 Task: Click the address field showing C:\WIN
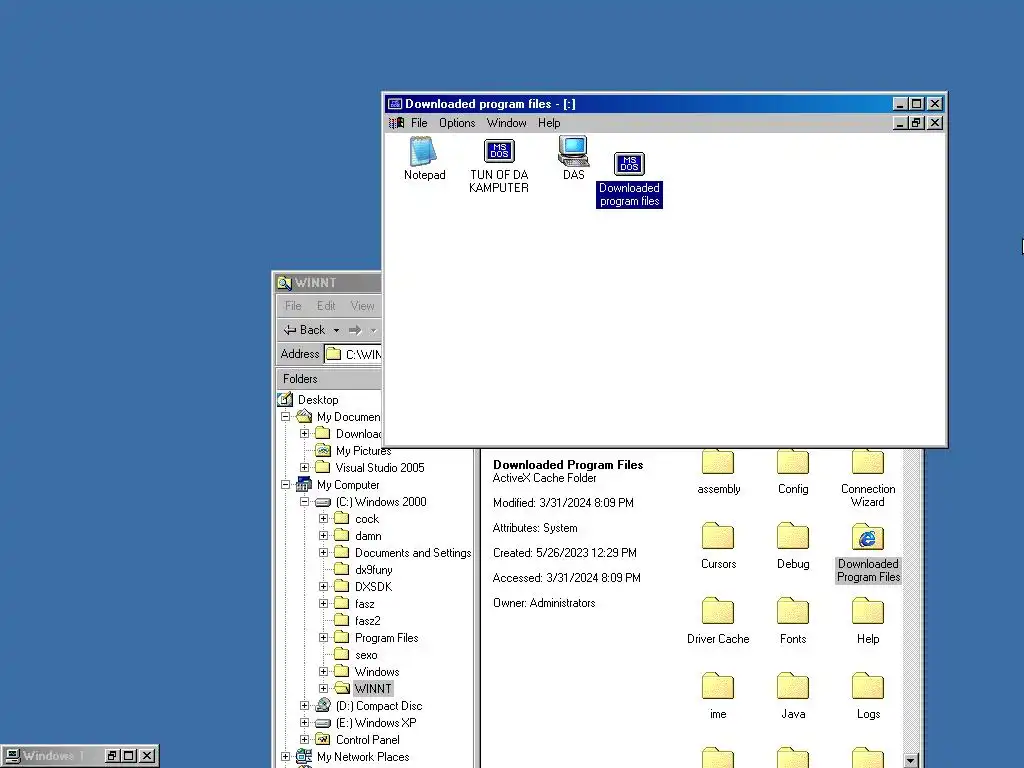click(353, 354)
